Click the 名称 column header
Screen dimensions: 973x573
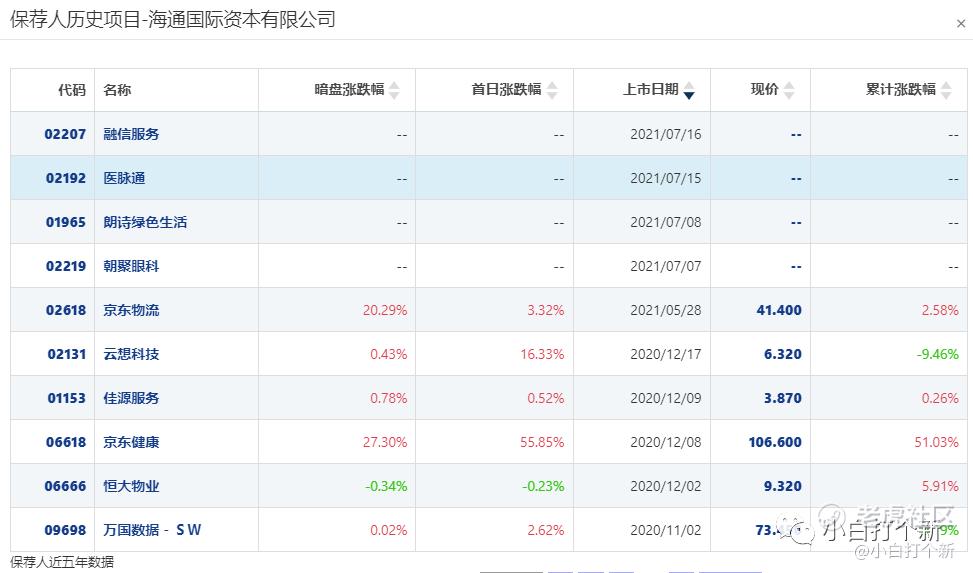click(x=117, y=90)
